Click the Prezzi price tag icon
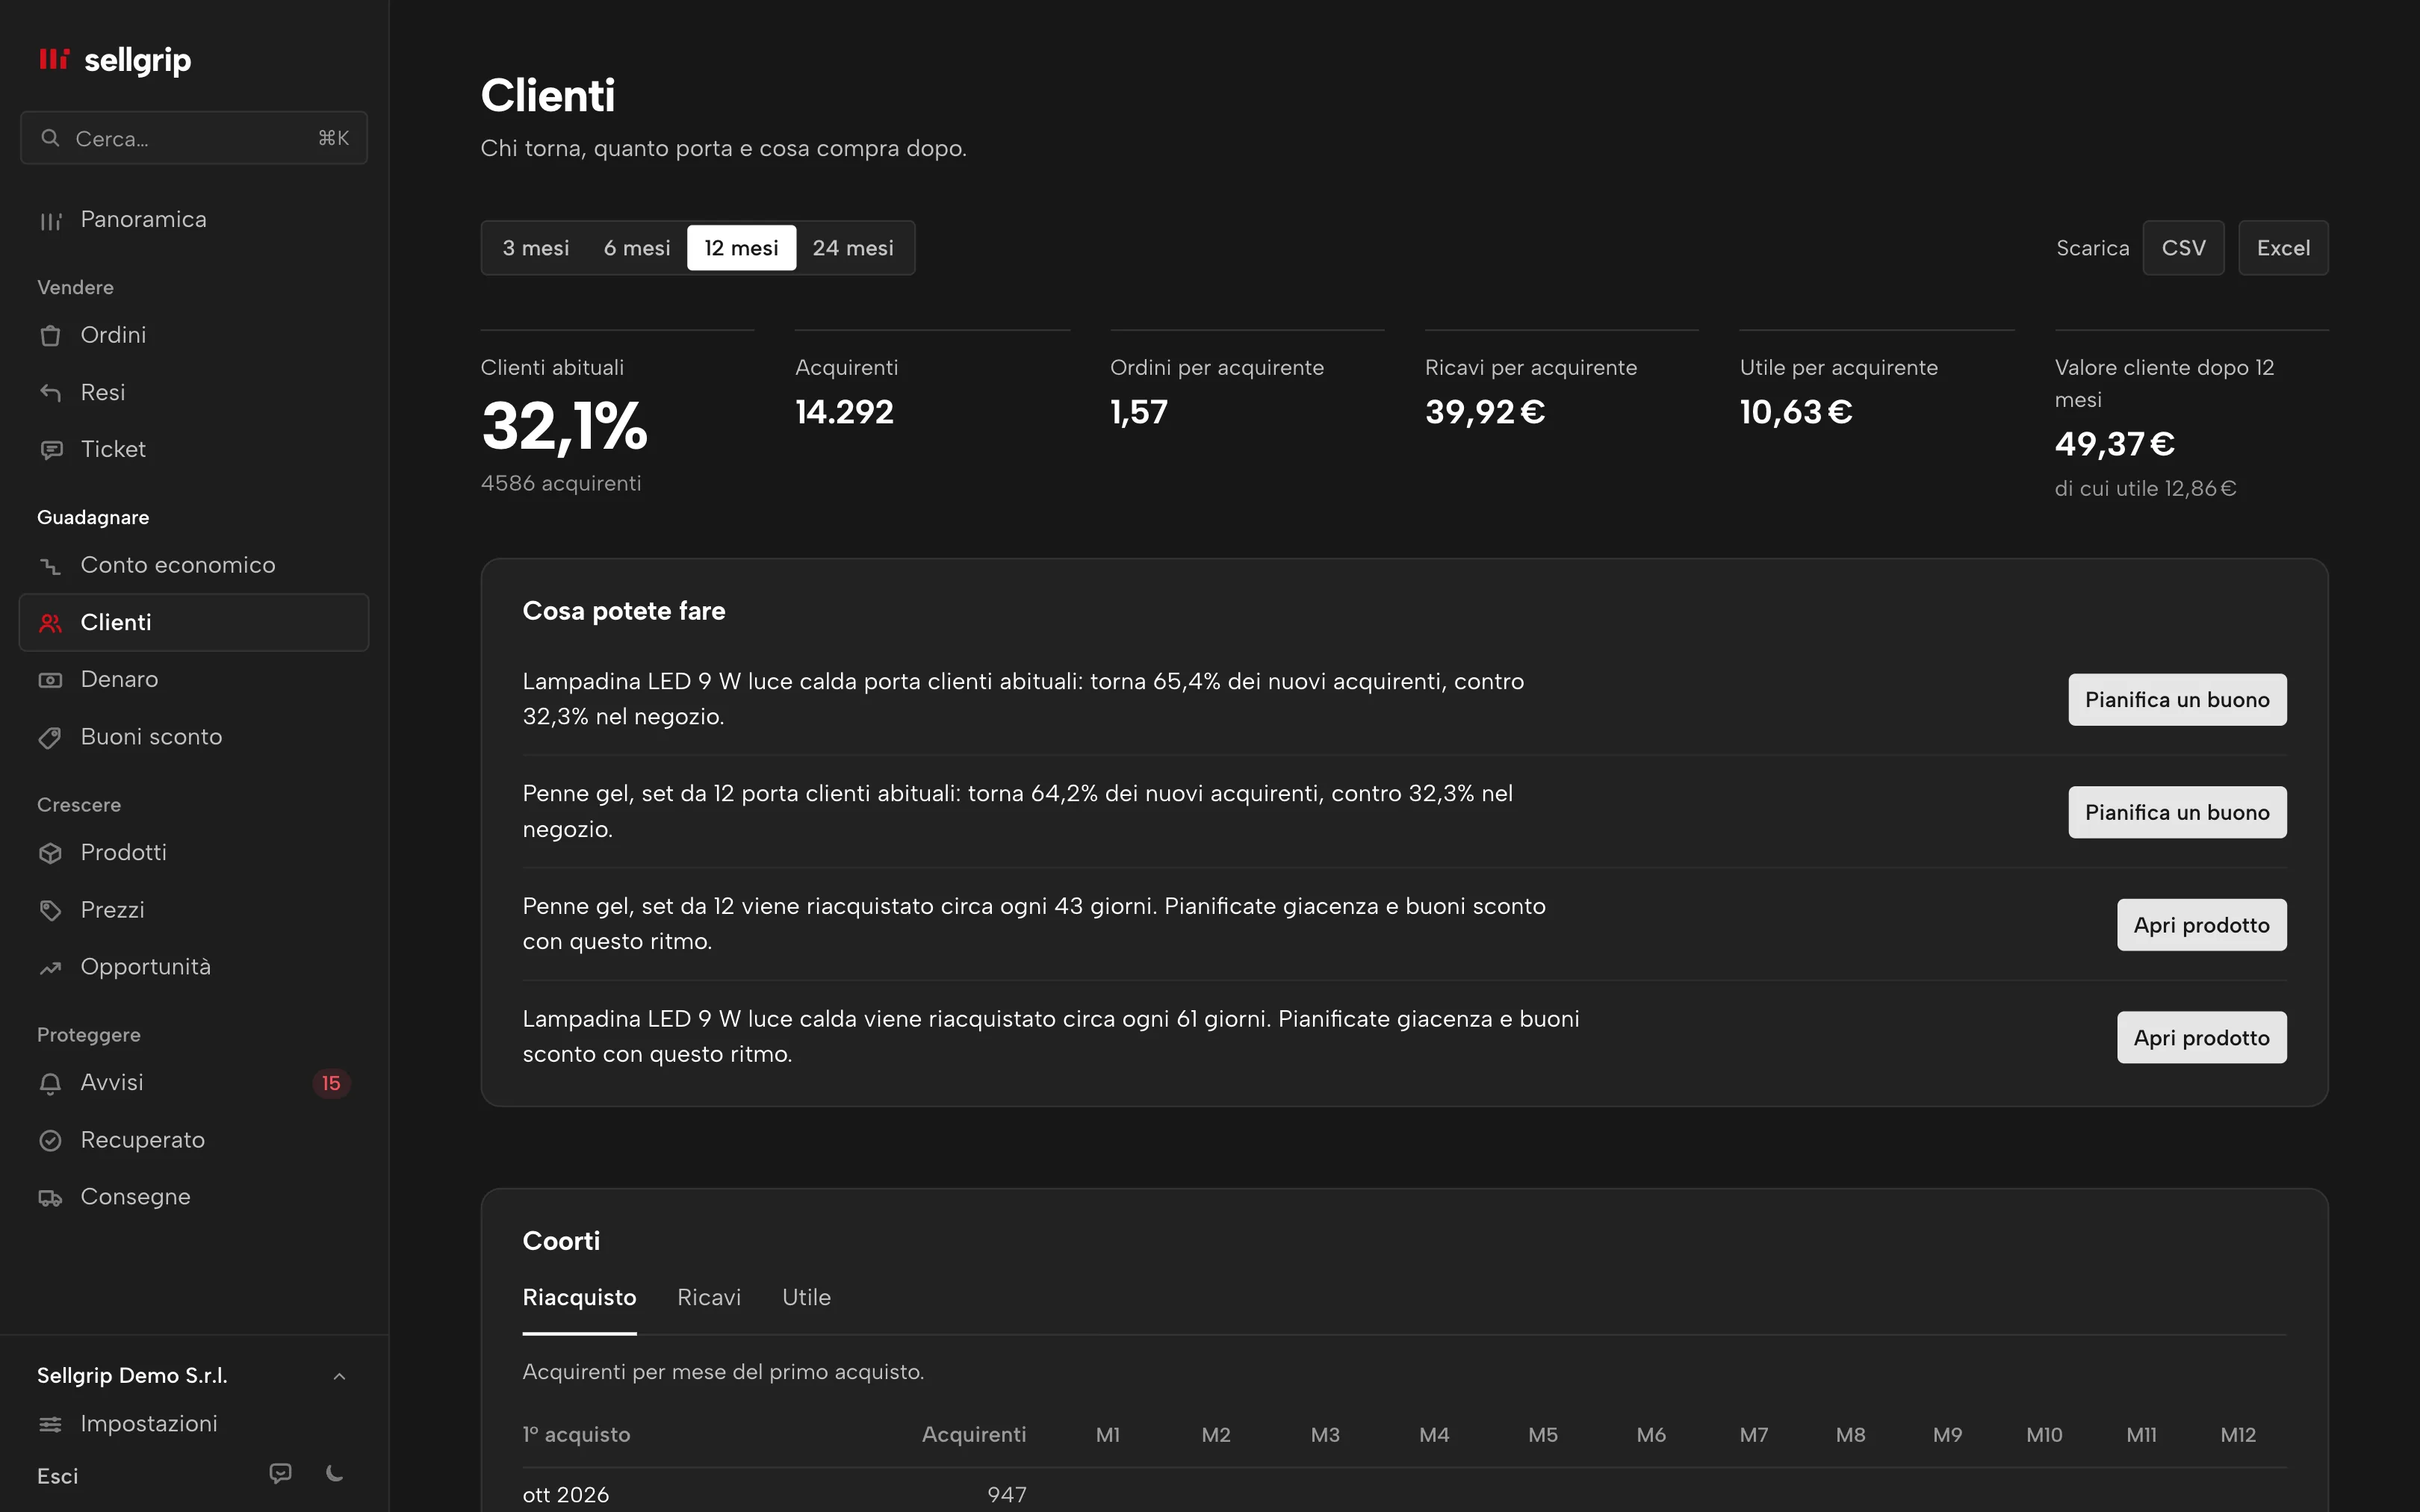Viewport: 2420px width, 1512px height. (x=50, y=910)
